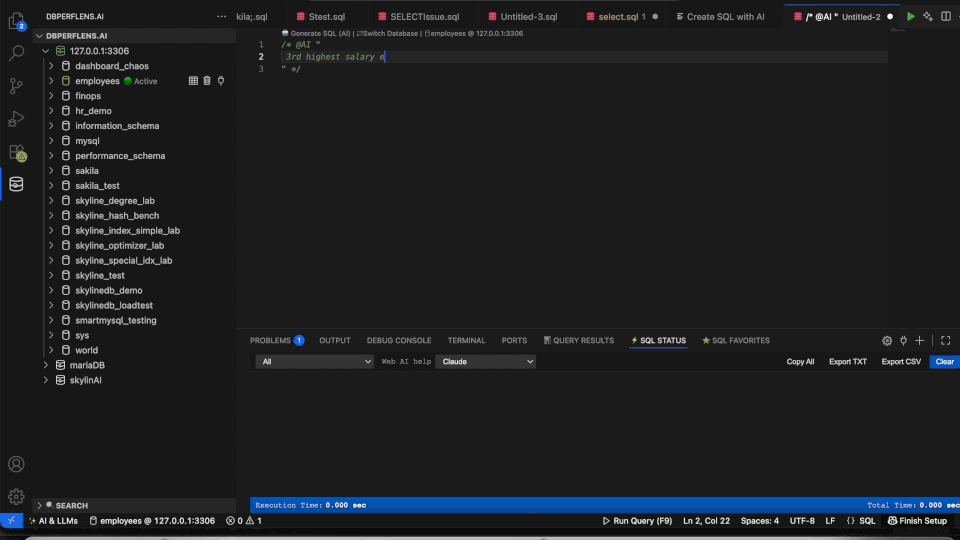Select the skyline_optimizer_lab database
Screen dimensions: 960x540
(x=119, y=246)
